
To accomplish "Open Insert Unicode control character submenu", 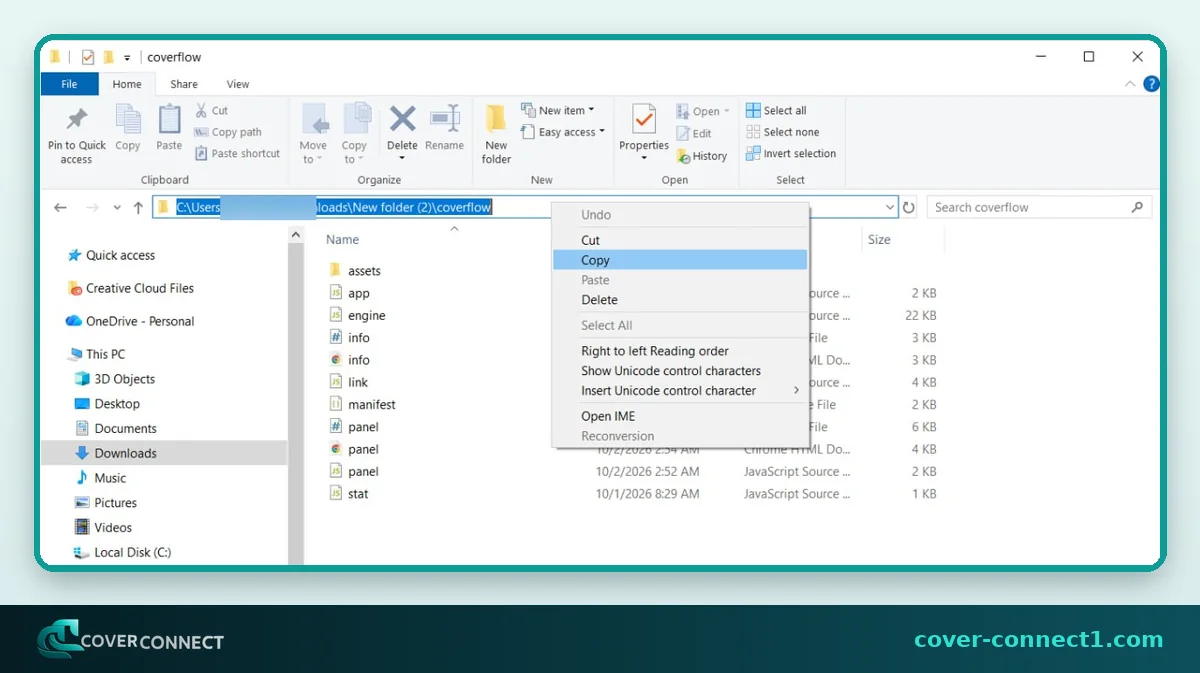I will tap(680, 391).
